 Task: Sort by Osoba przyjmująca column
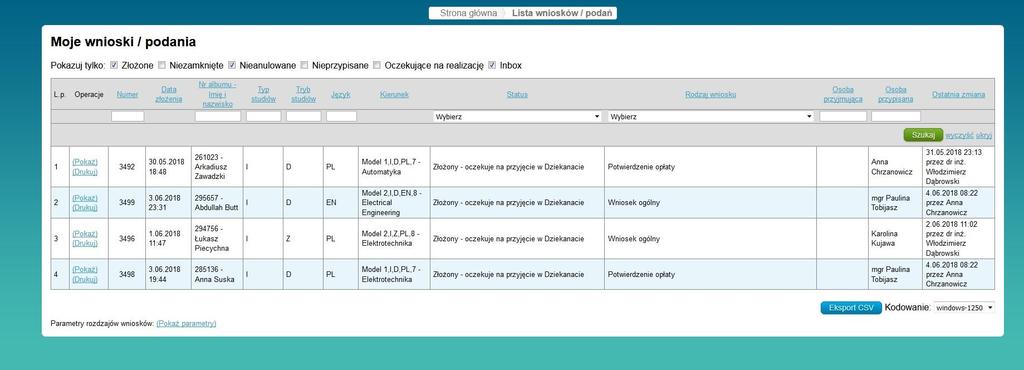[x=843, y=95]
